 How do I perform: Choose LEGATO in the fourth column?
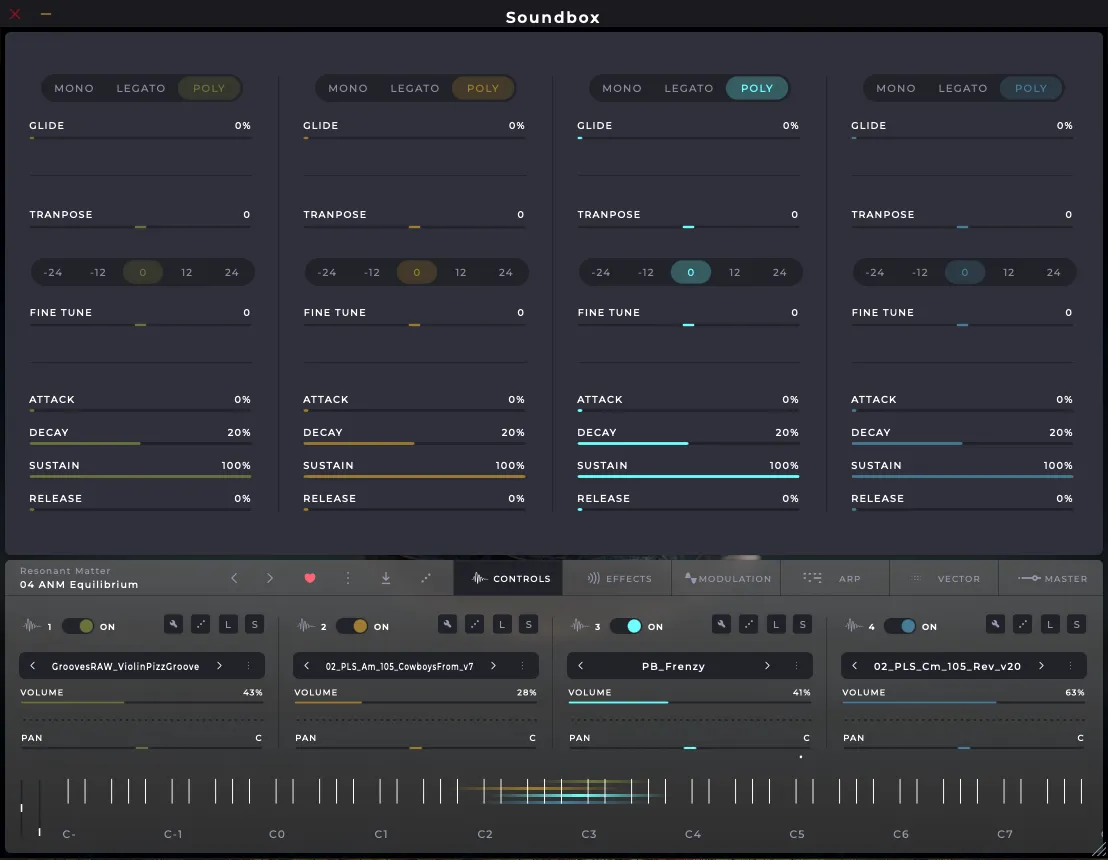962,88
